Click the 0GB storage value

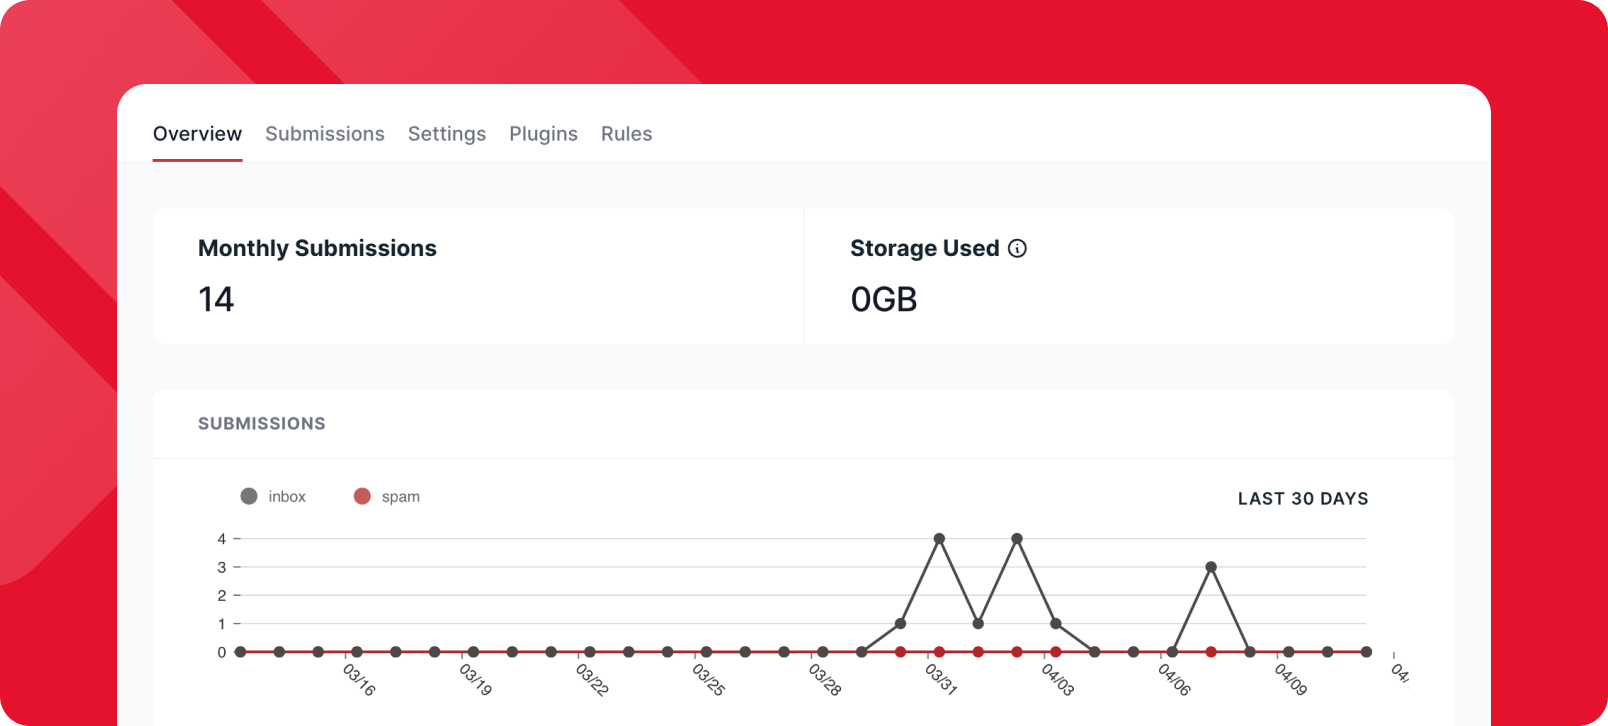pyautogui.click(x=883, y=299)
